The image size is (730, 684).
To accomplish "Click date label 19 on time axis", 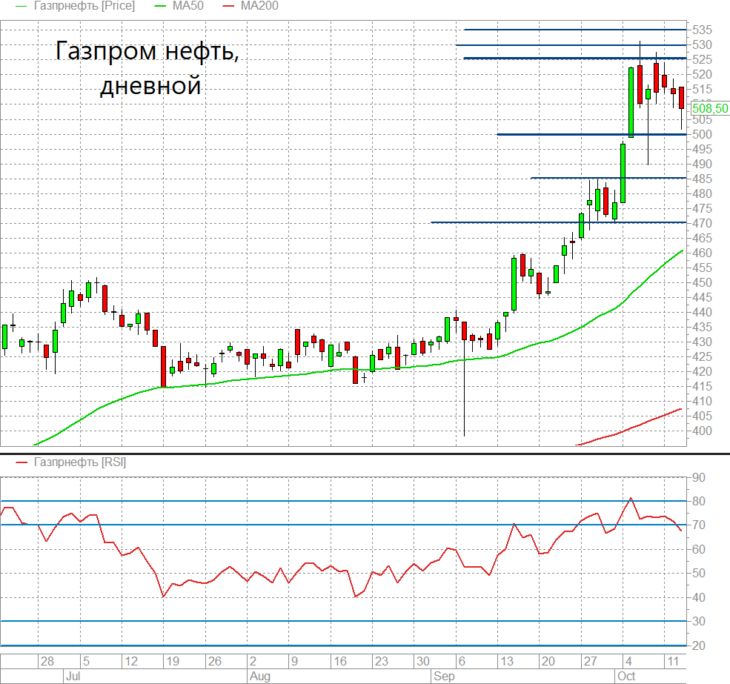I will (x=173, y=661).
